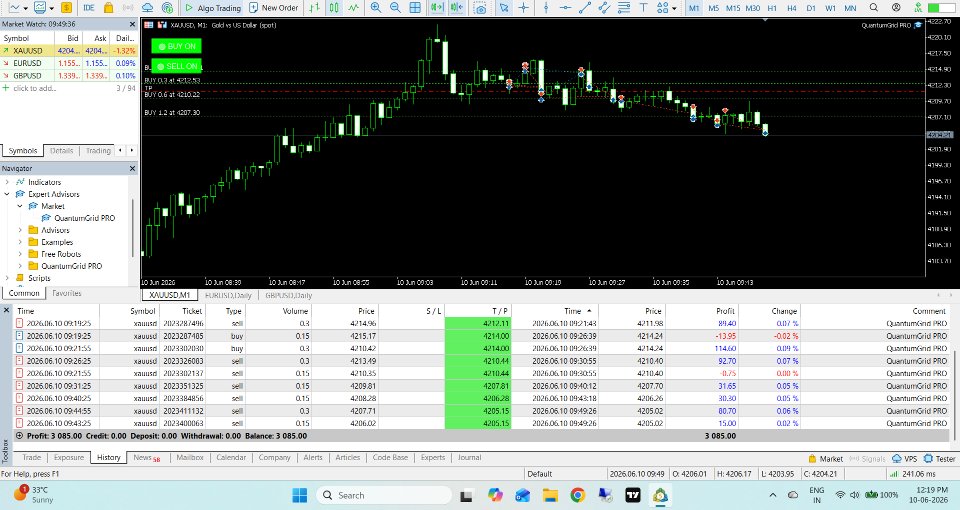
Task: Select the cursor arrow tool
Action: click(504, 8)
